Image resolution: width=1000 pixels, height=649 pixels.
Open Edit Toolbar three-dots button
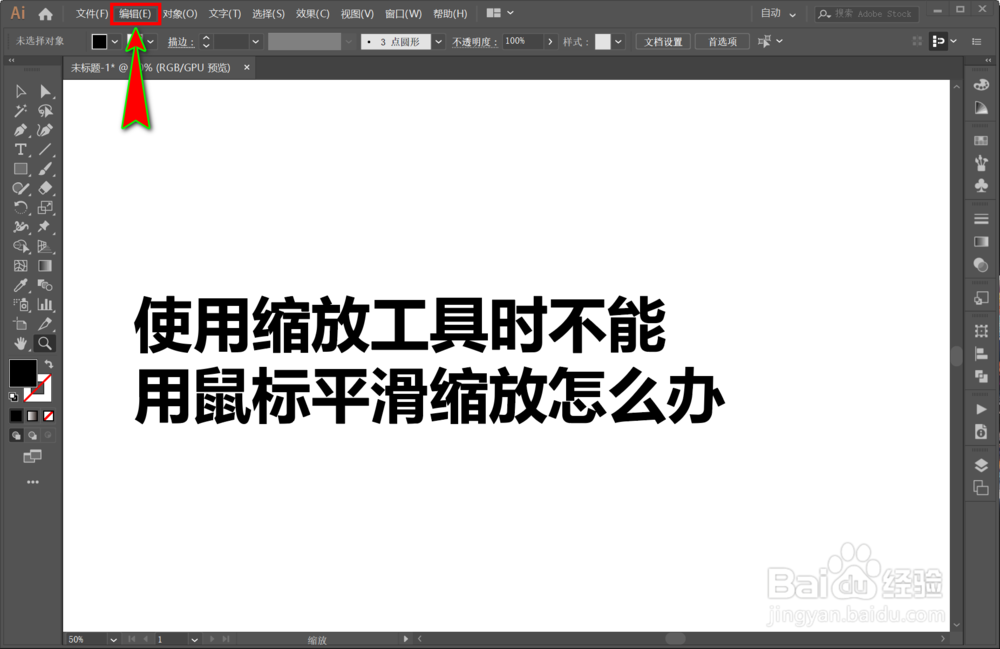(33, 482)
